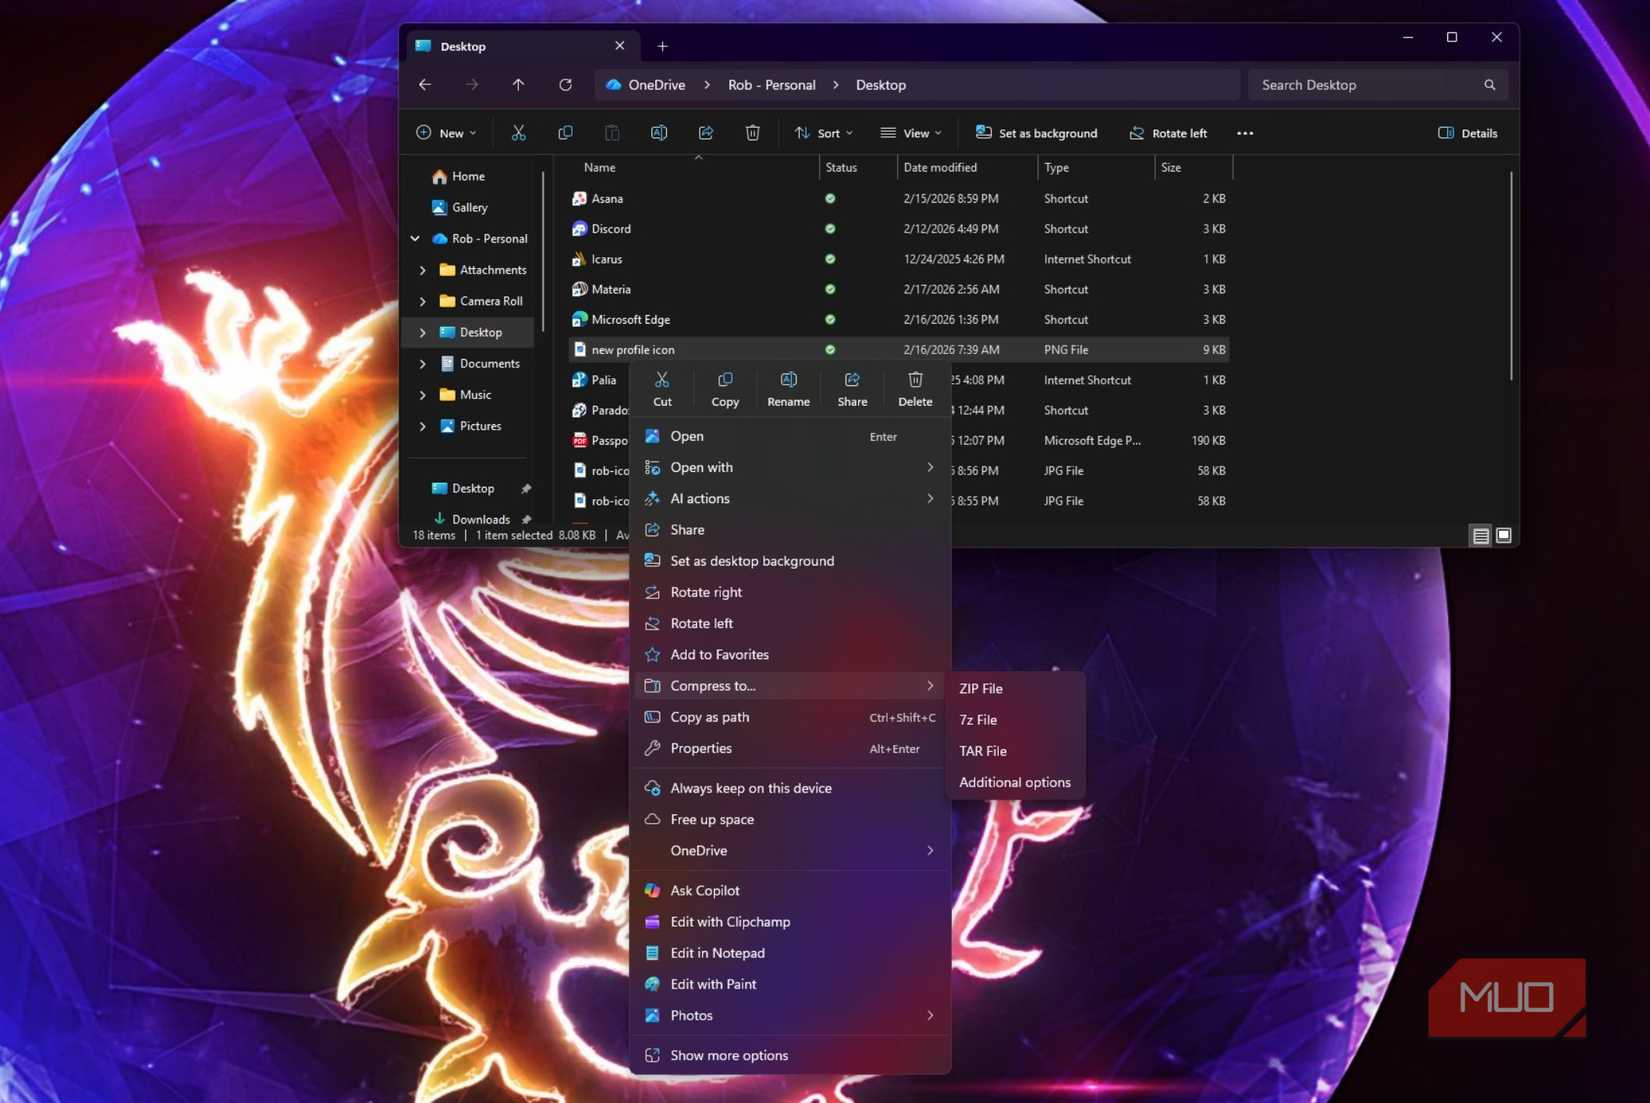Click Show more options
1650x1103 pixels.
790,1055
